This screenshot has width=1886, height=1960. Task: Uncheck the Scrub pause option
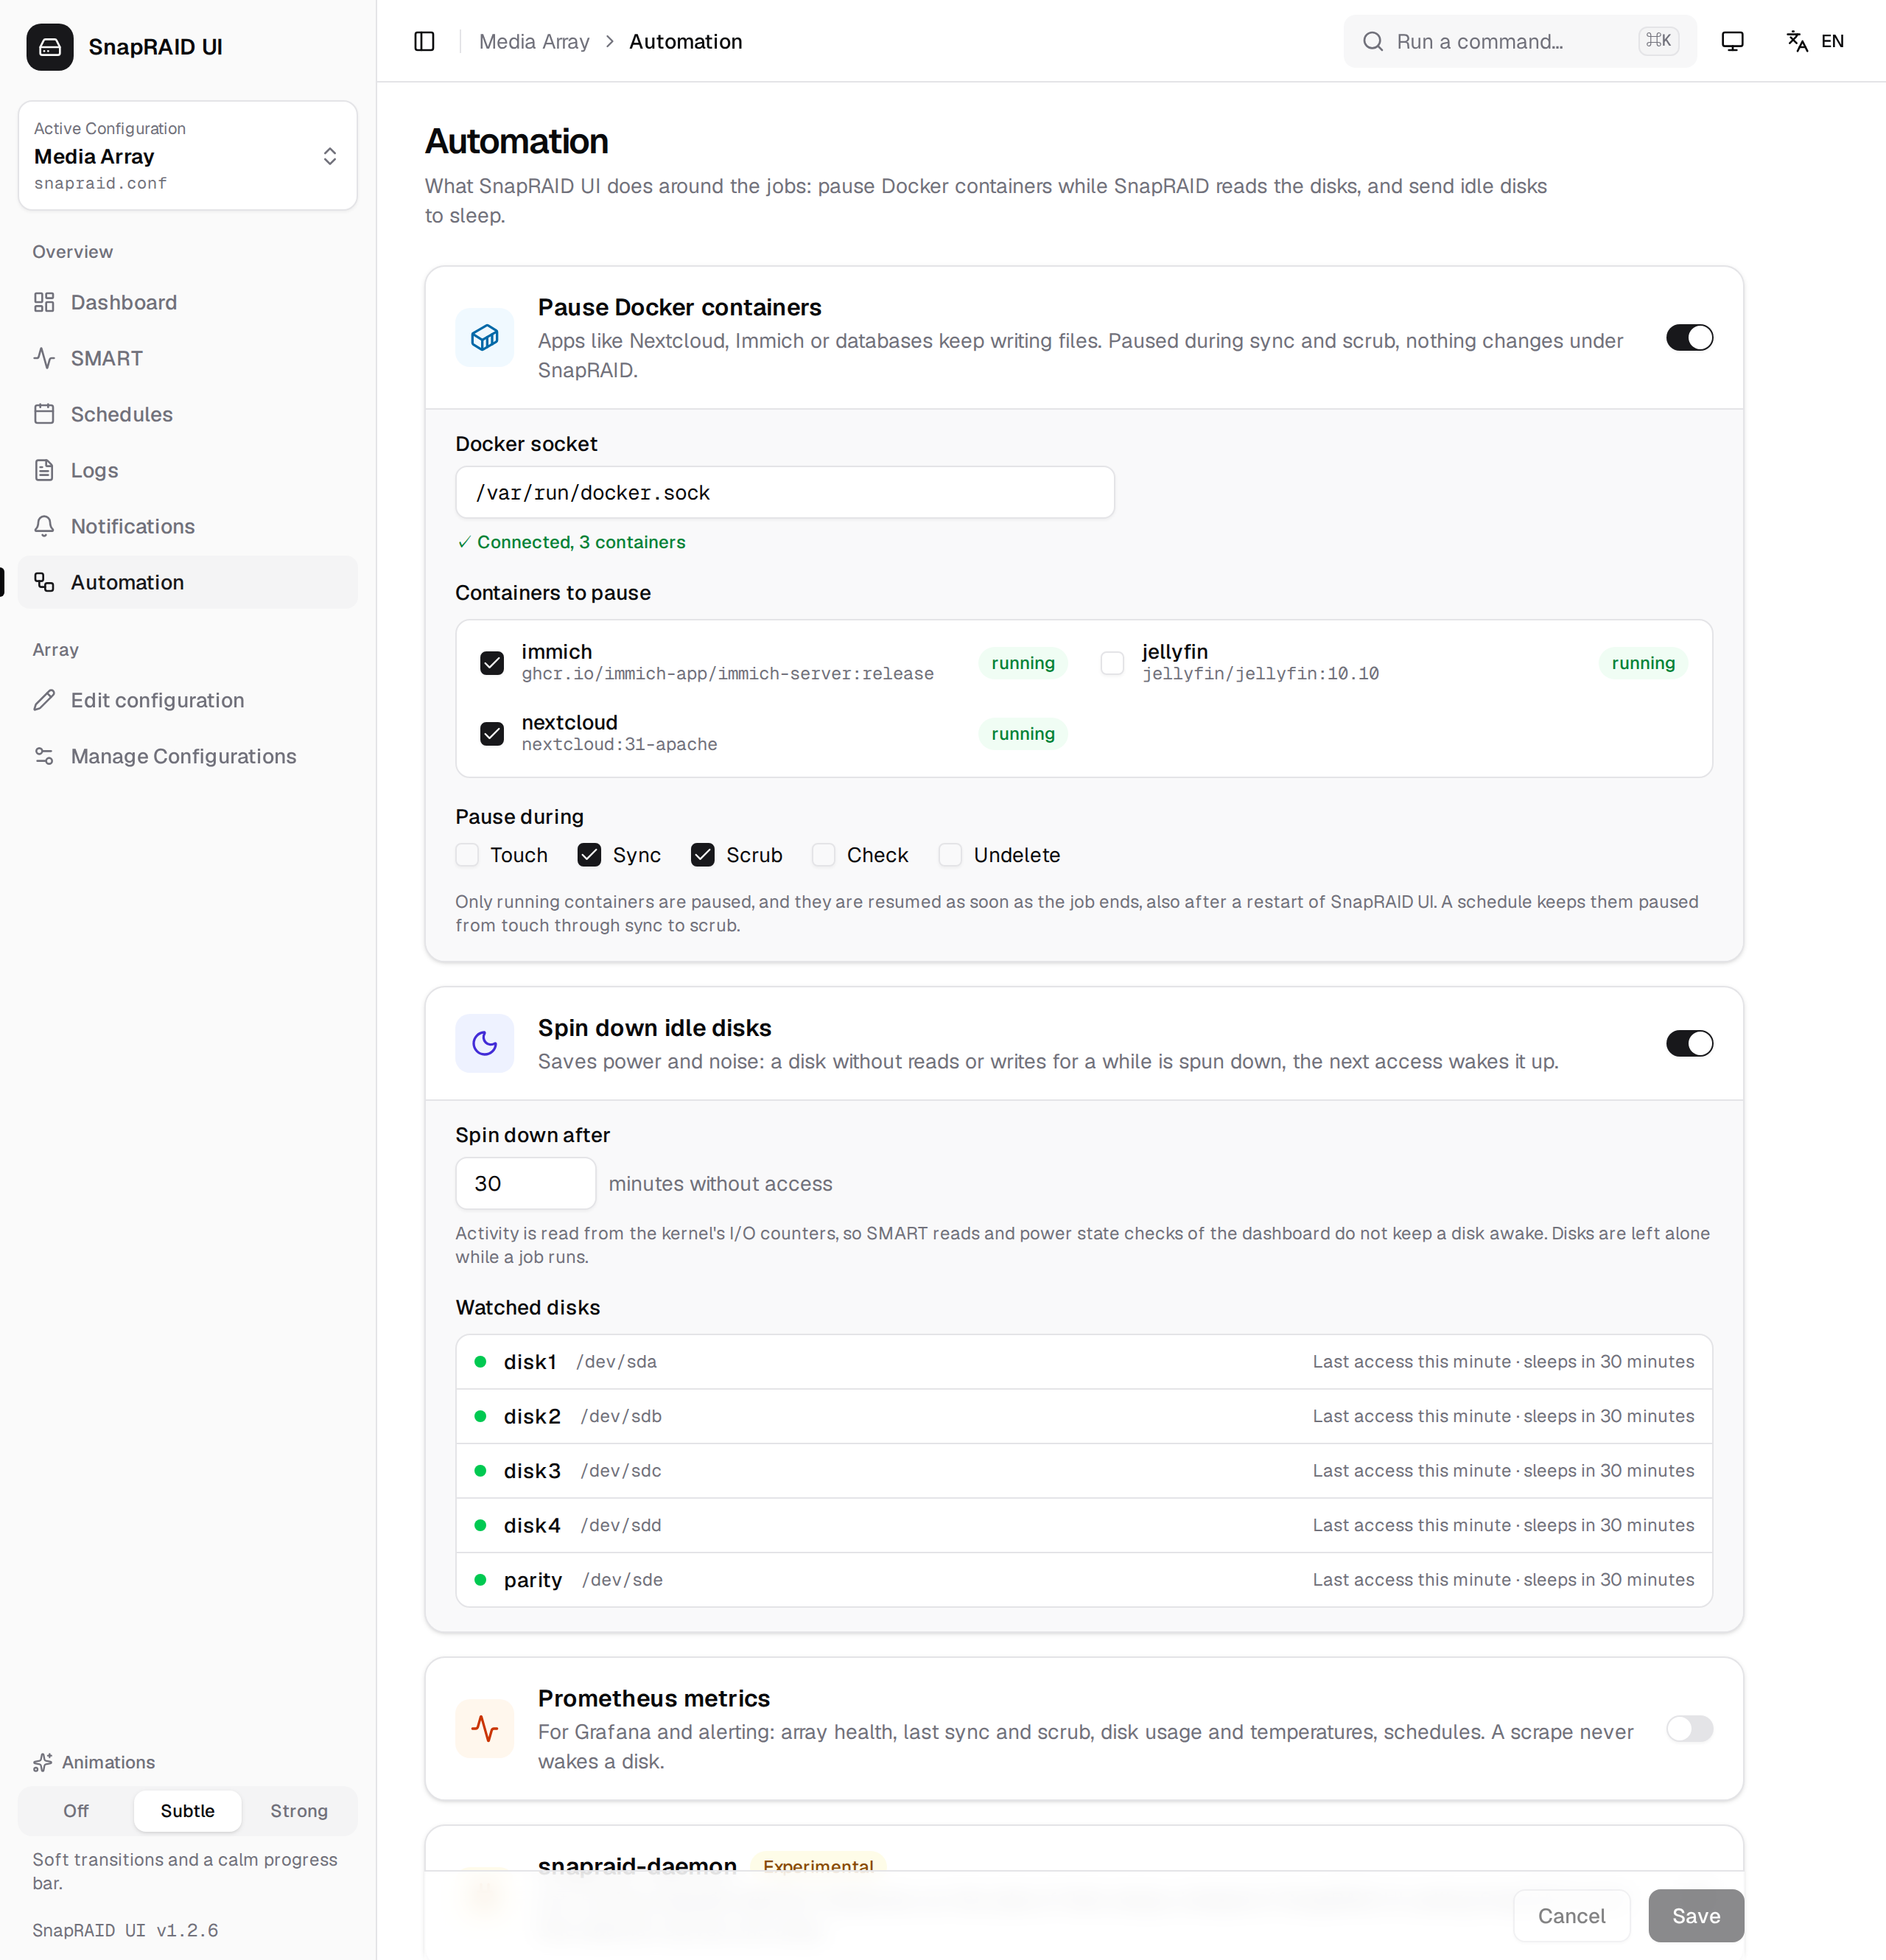click(703, 855)
